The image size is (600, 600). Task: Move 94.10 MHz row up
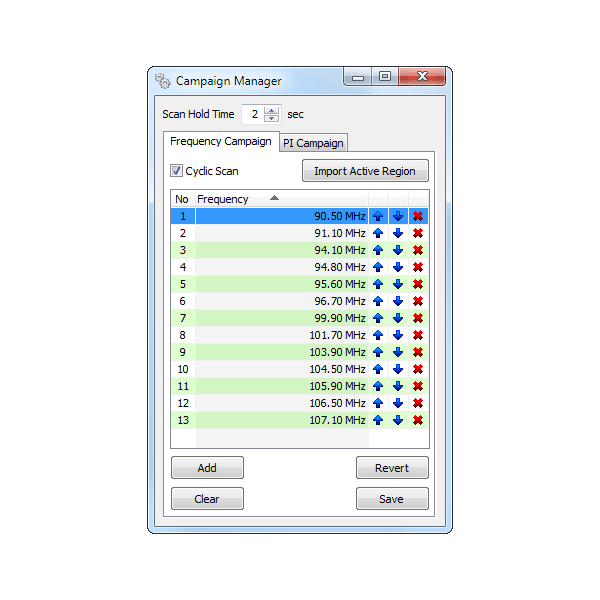pos(378,250)
